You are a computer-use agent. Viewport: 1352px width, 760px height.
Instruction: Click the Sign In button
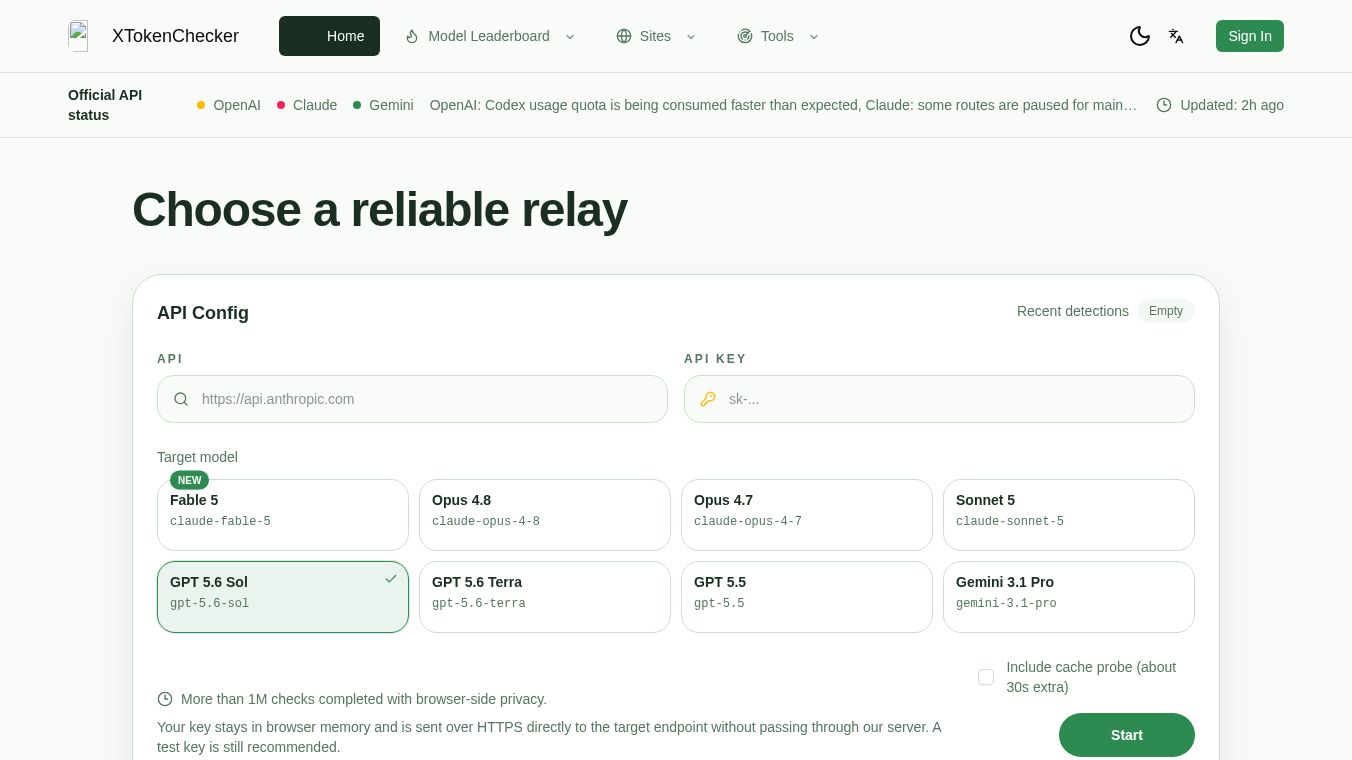point(1250,36)
